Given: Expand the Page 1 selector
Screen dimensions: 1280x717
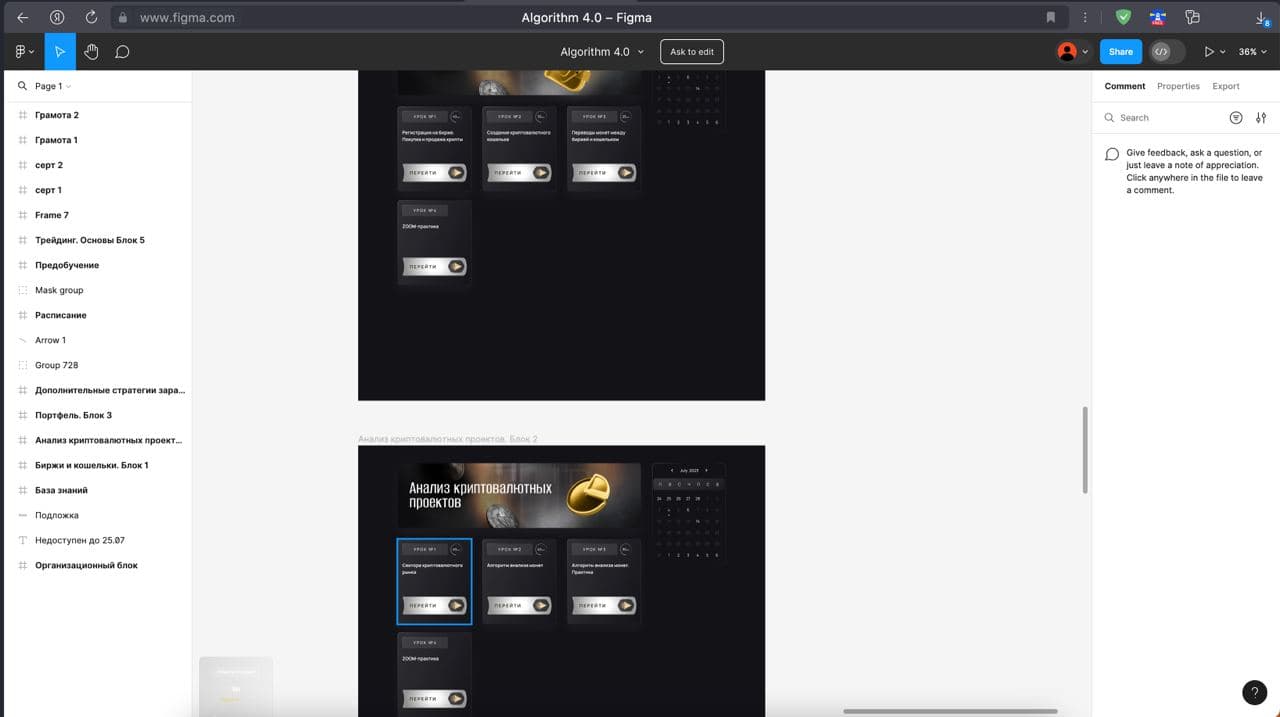Looking at the screenshot, I should tap(53, 86).
